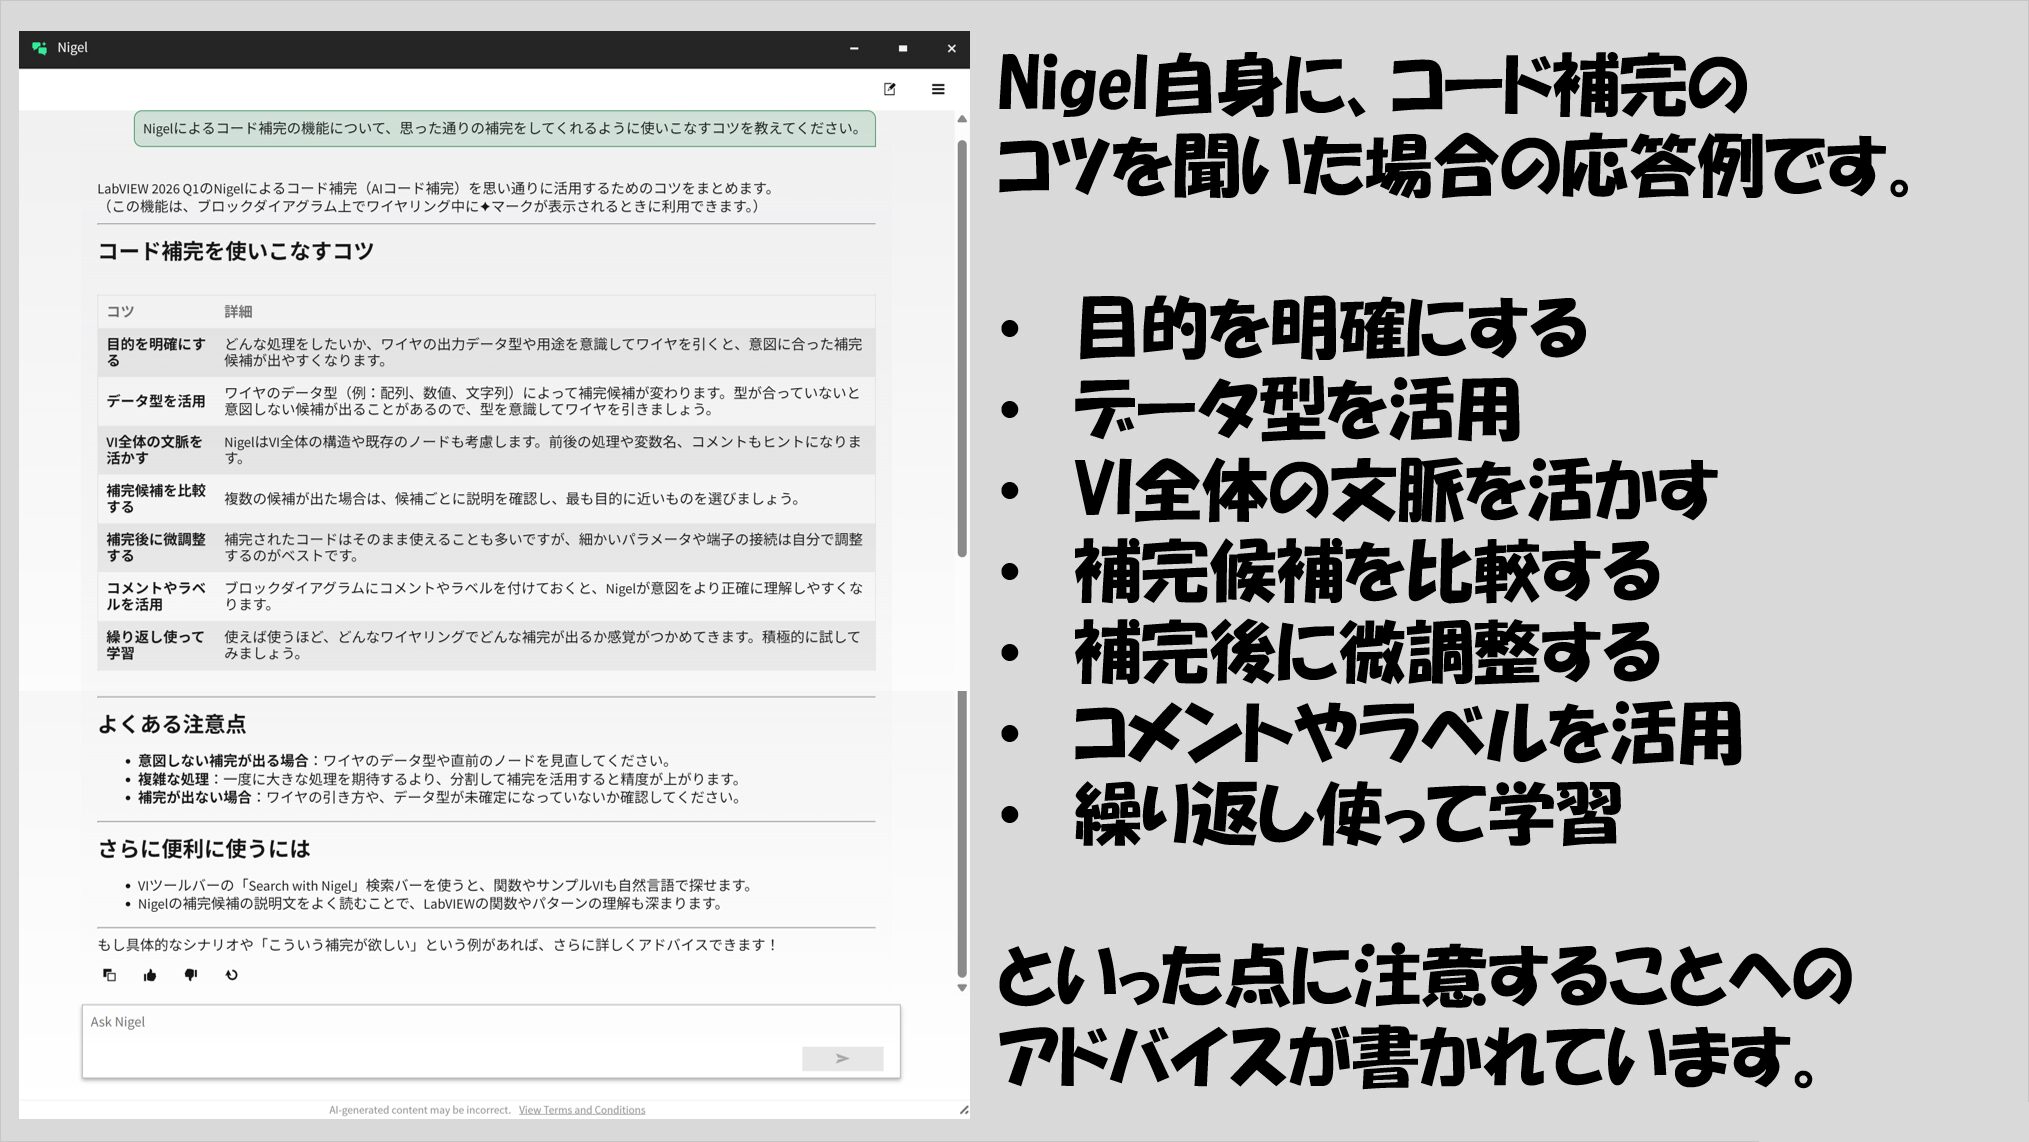Click the Nigel logo in title bar
The image size is (2029, 1142).
pos(39,48)
